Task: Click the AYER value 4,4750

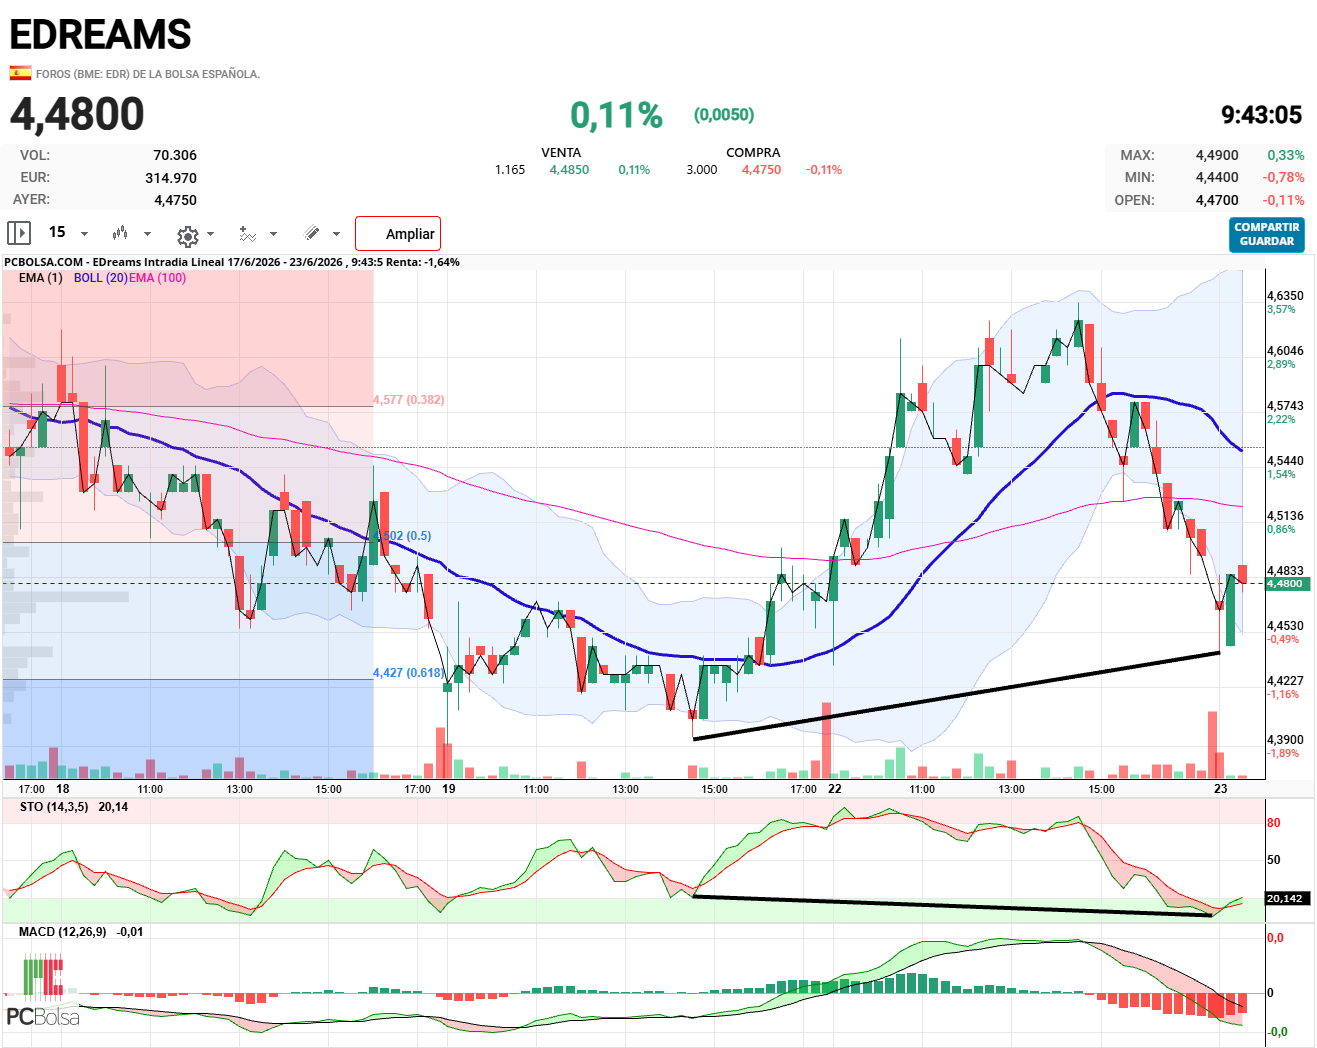Action: pos(175,200)
